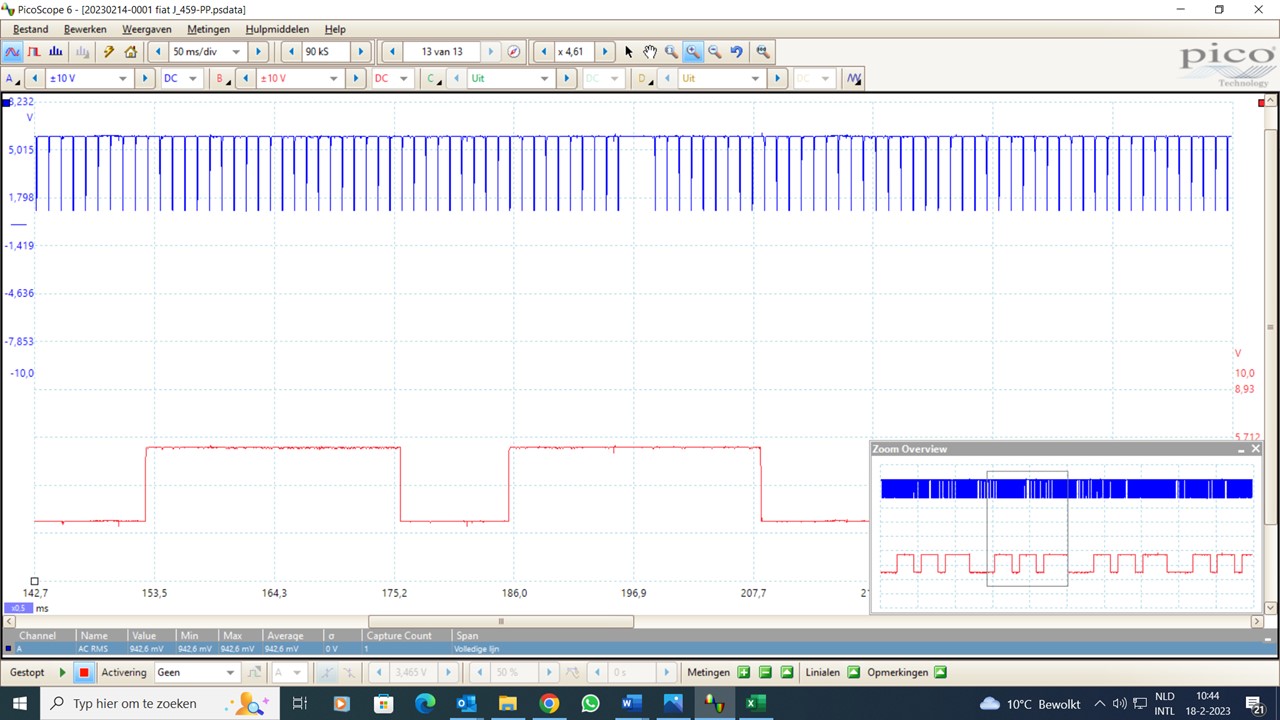Screen dimensions: 1280x720
Task: Select the hand pan tool
Action: click(x=650, y=52)
